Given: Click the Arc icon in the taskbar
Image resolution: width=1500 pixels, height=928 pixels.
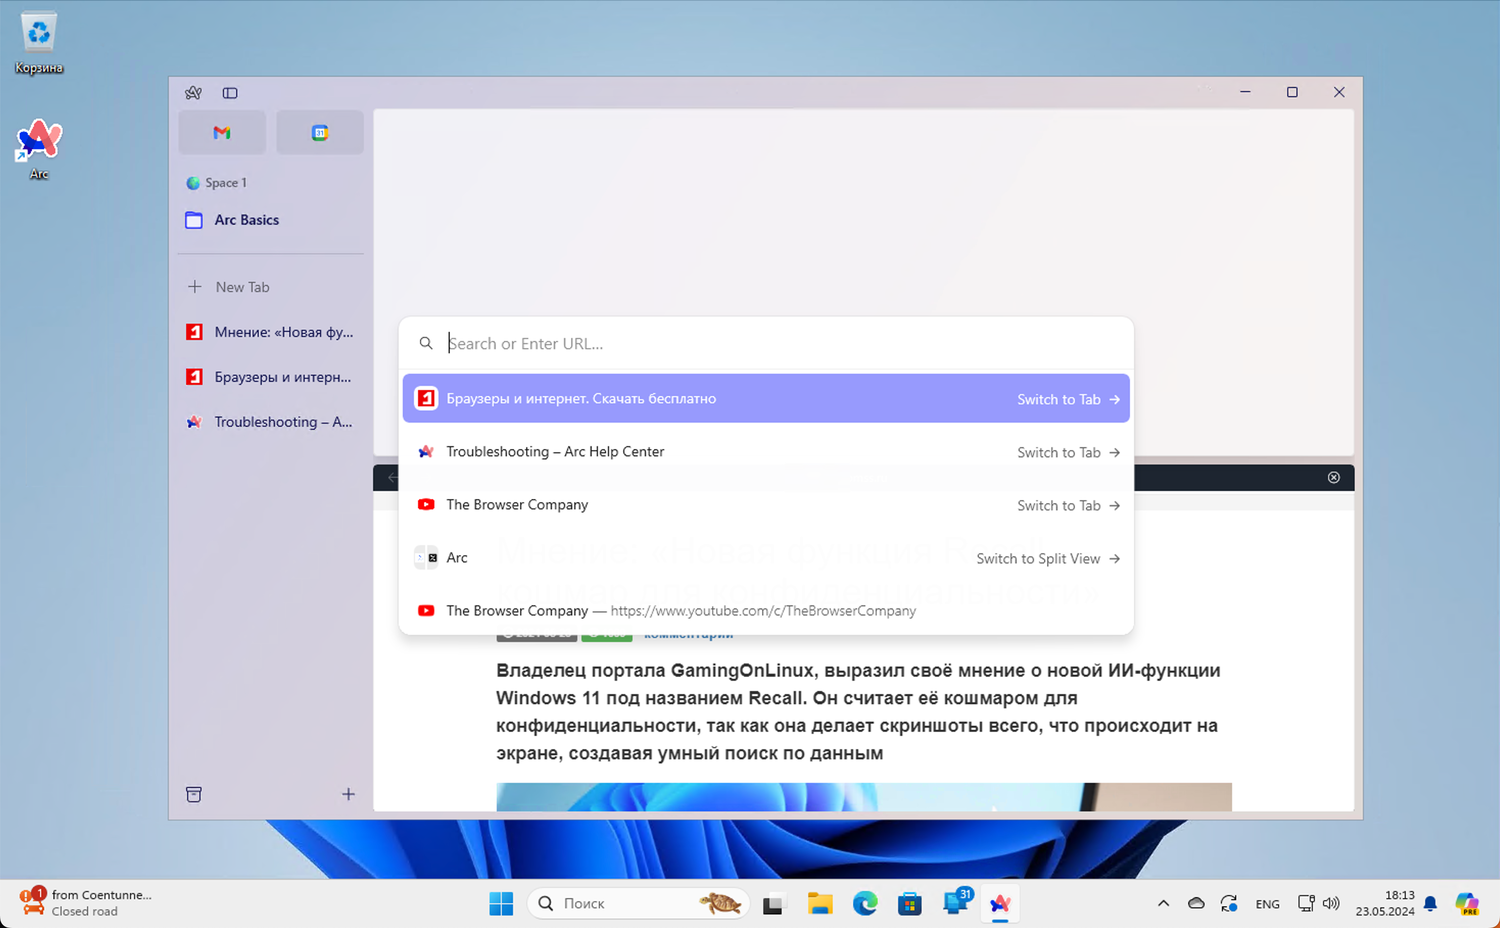Looking at the screenshot, I should tap(1000, 904).
